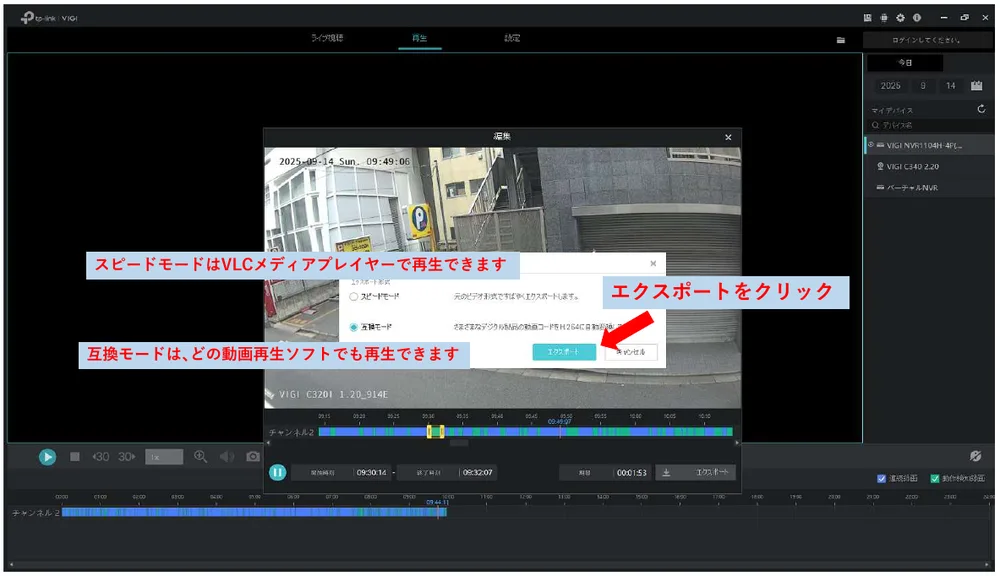
Task: Open the calendar date picker icon
Action: (976, 85)
